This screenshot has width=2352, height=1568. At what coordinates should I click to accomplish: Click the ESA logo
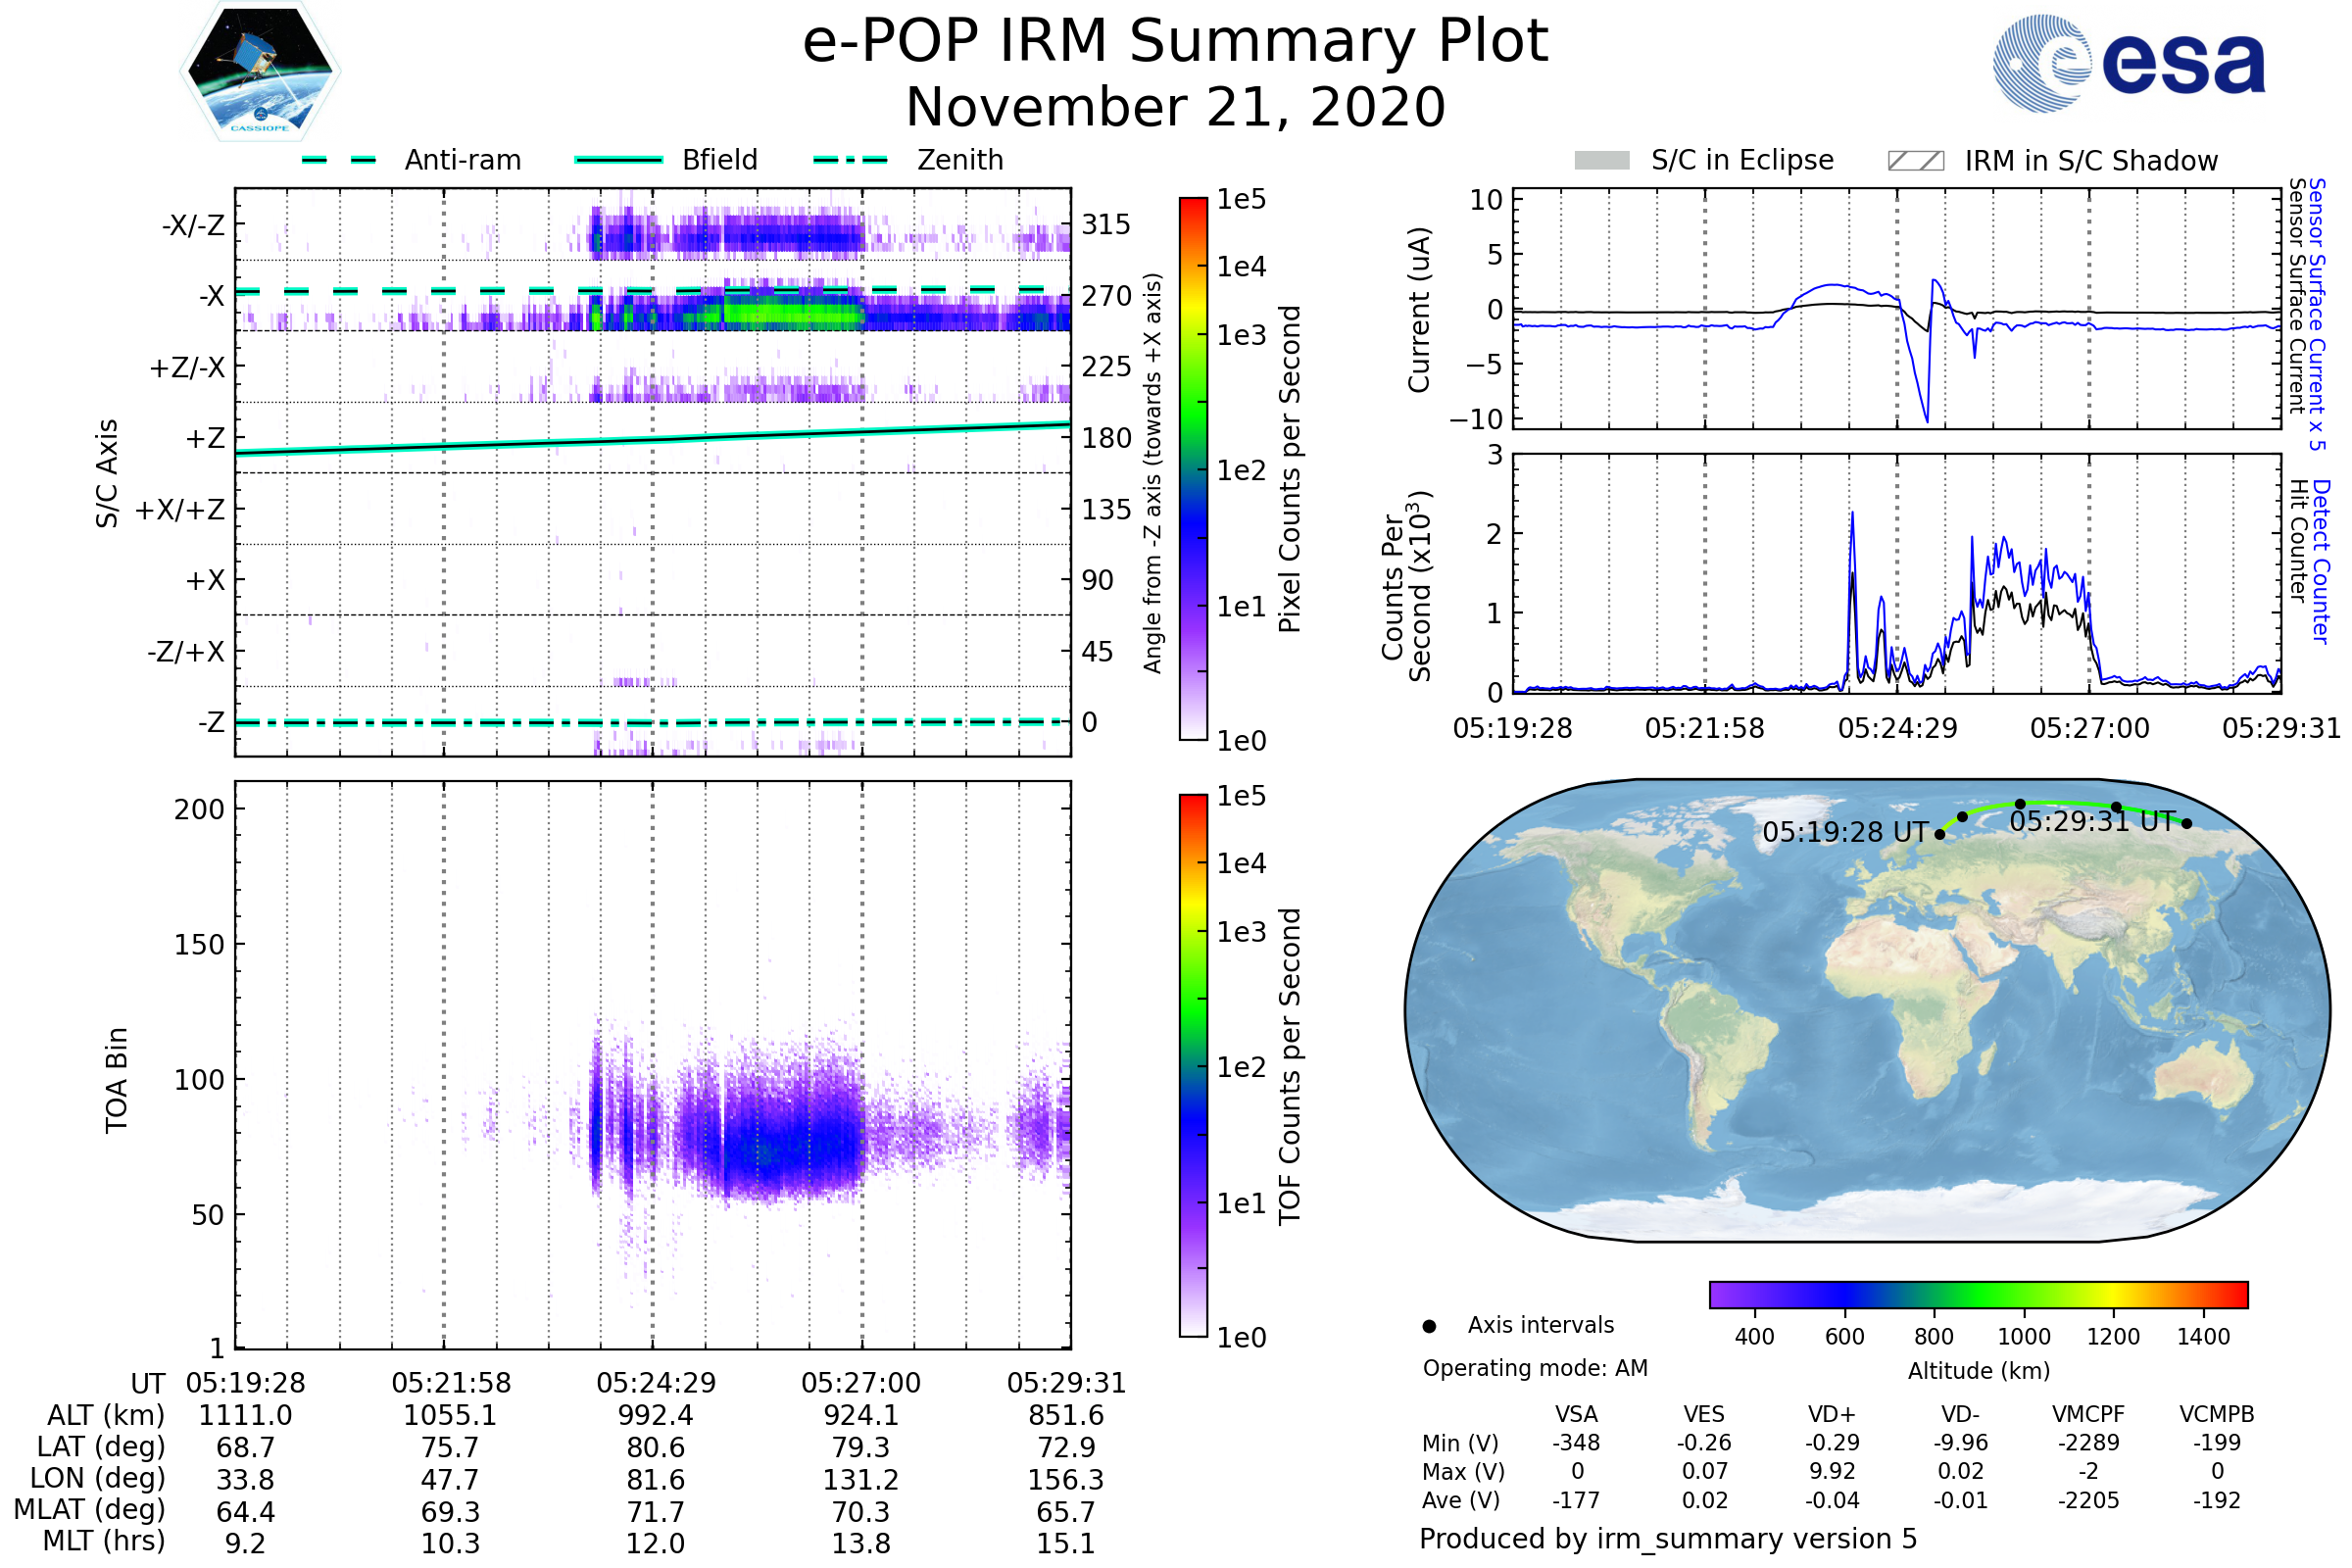pos(2128,62)
